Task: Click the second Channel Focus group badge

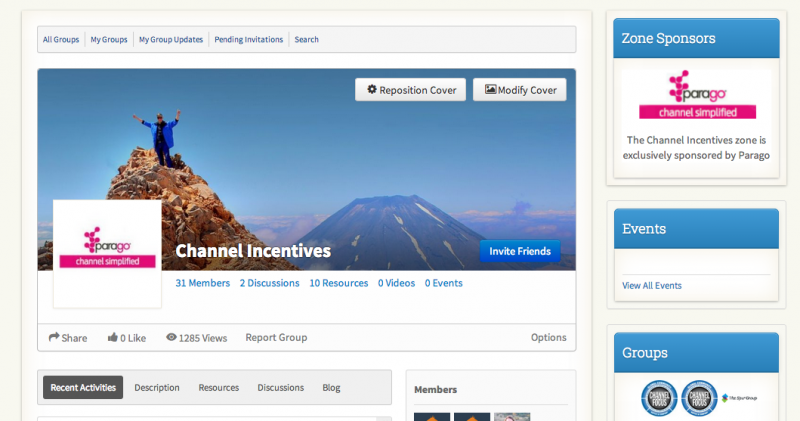Action: 699,398
